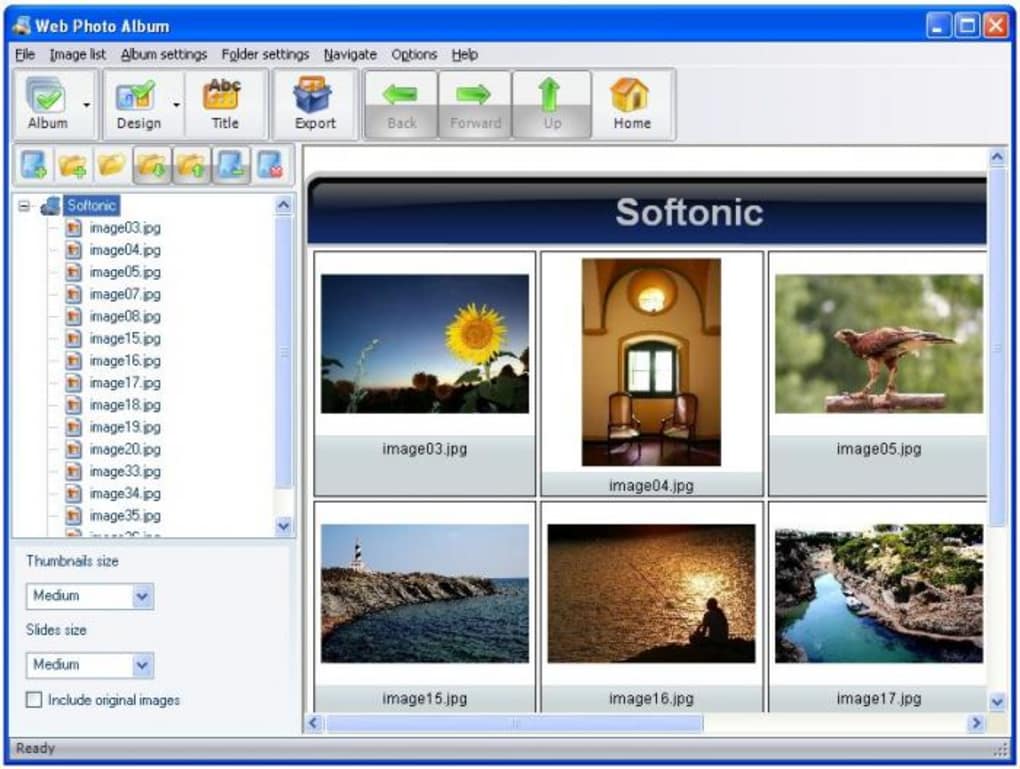1020x769 pixels.
Task: Select image05.jpg in the file tree
Action: pos(125,272)
